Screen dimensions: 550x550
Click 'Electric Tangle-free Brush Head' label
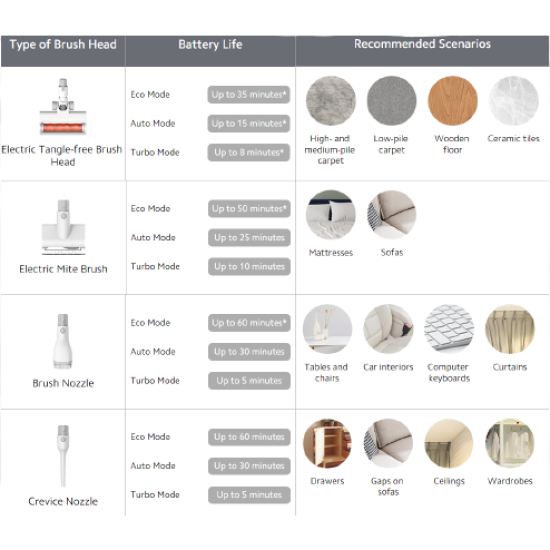pos(62,156)
